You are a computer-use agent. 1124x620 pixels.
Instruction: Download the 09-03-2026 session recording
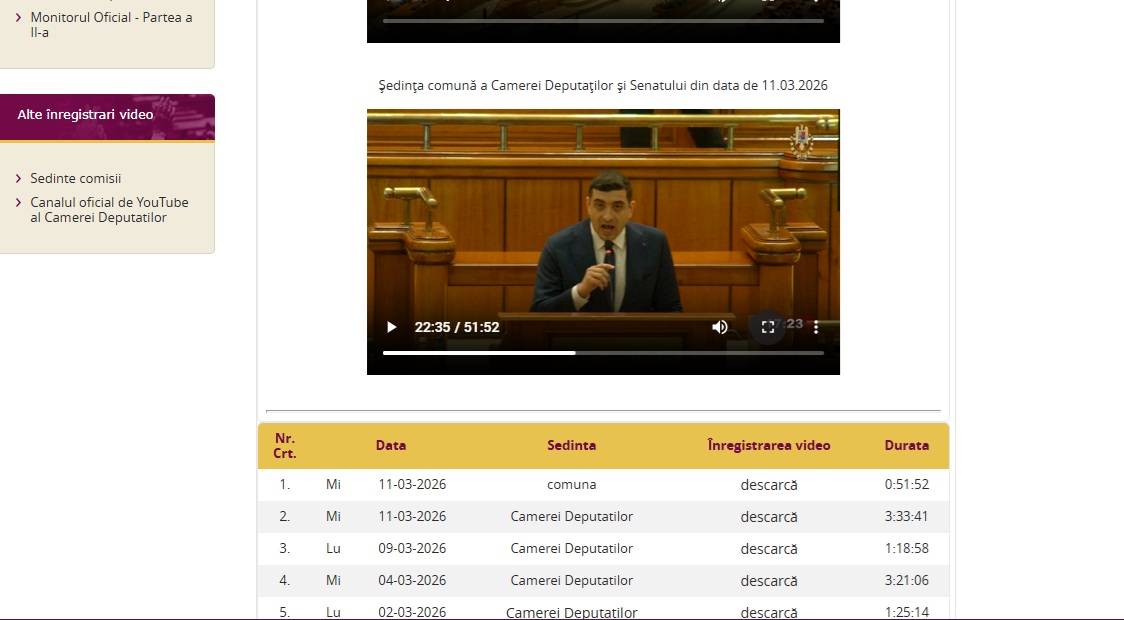(769, 549)
